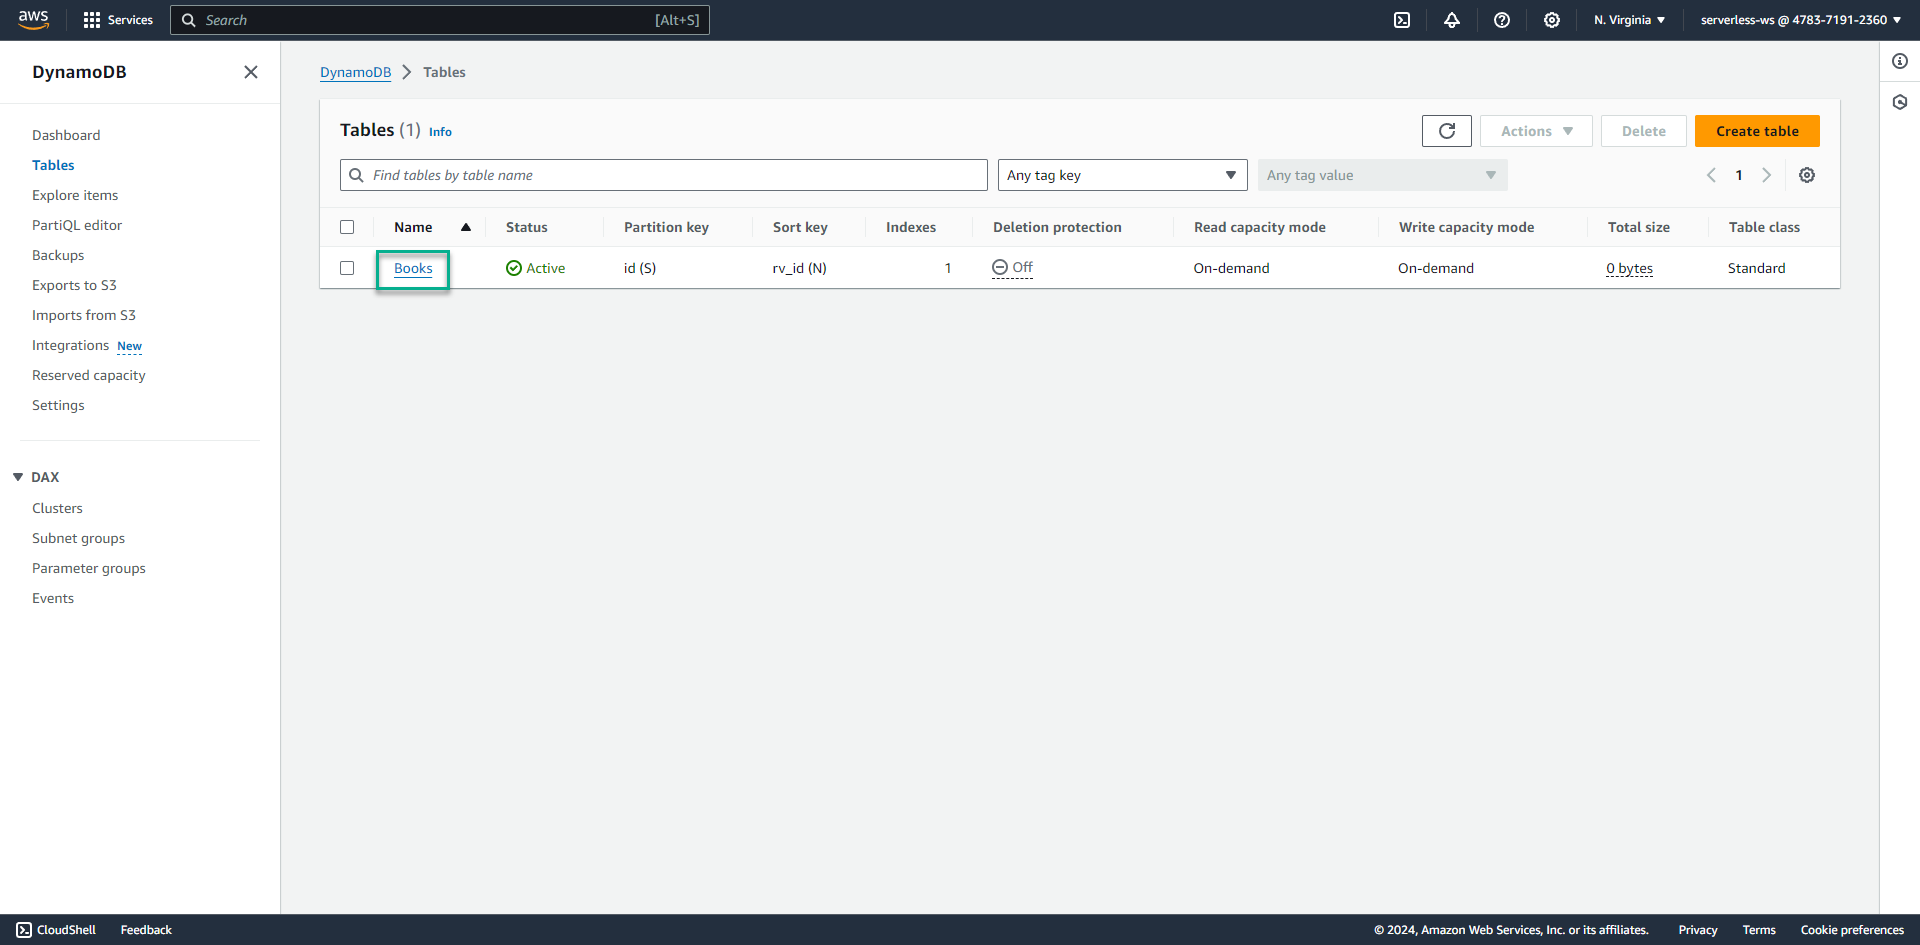The image size is (1920, 945).
Task: Open the N. Virginia region selector
Action: point(1629,20)
